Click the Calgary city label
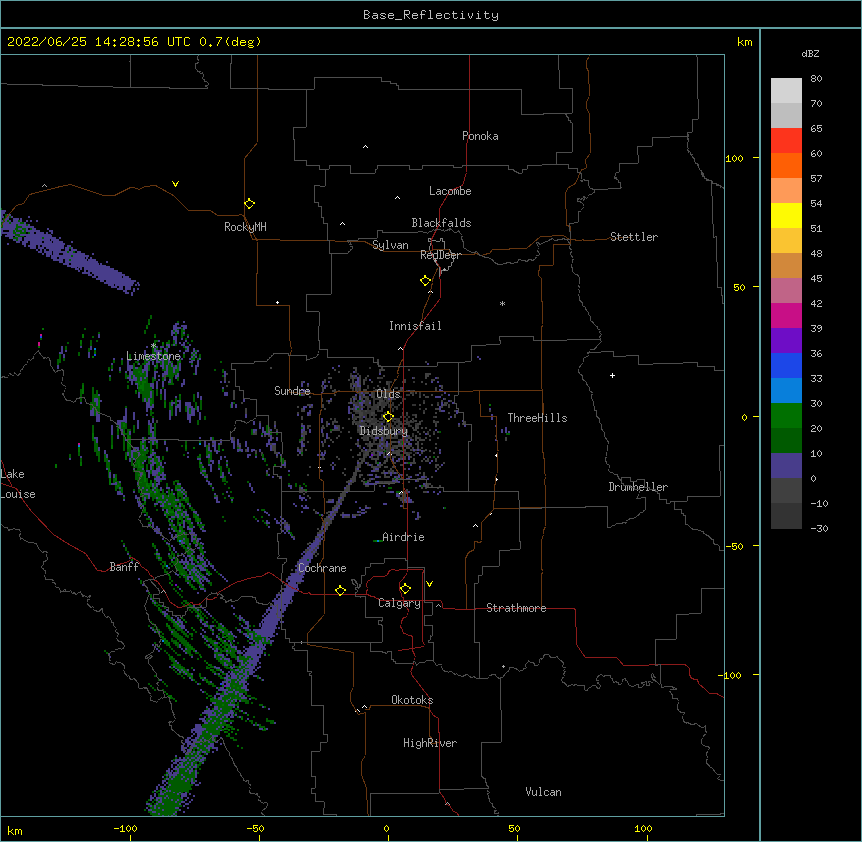 point(399,603)
